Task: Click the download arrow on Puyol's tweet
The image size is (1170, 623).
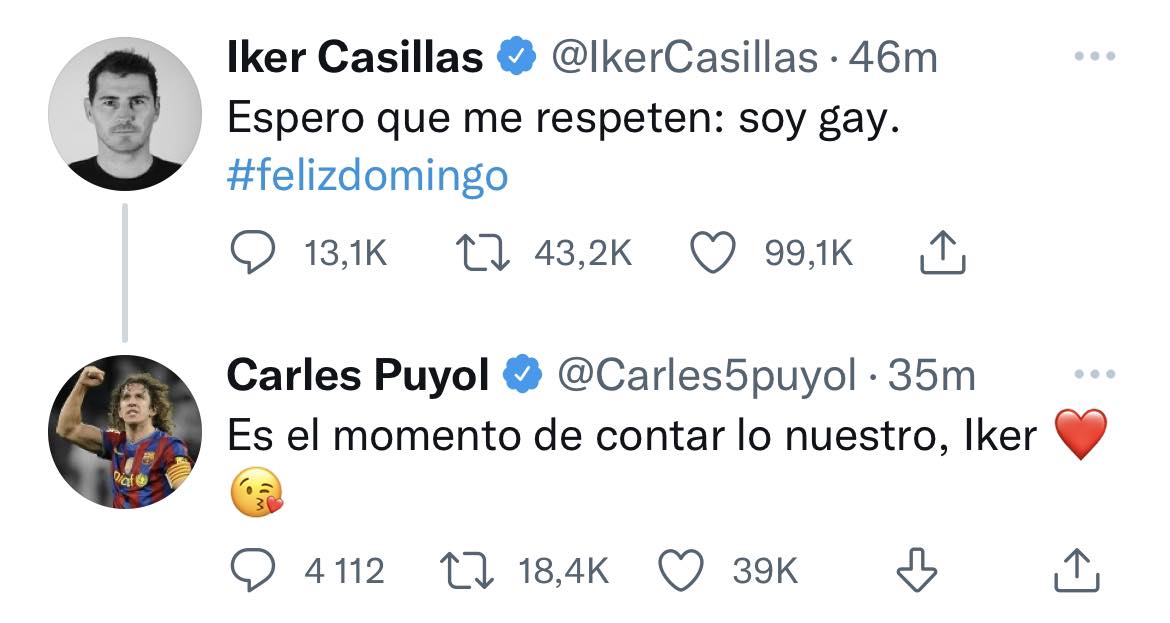Action: [x=916, y=571]
